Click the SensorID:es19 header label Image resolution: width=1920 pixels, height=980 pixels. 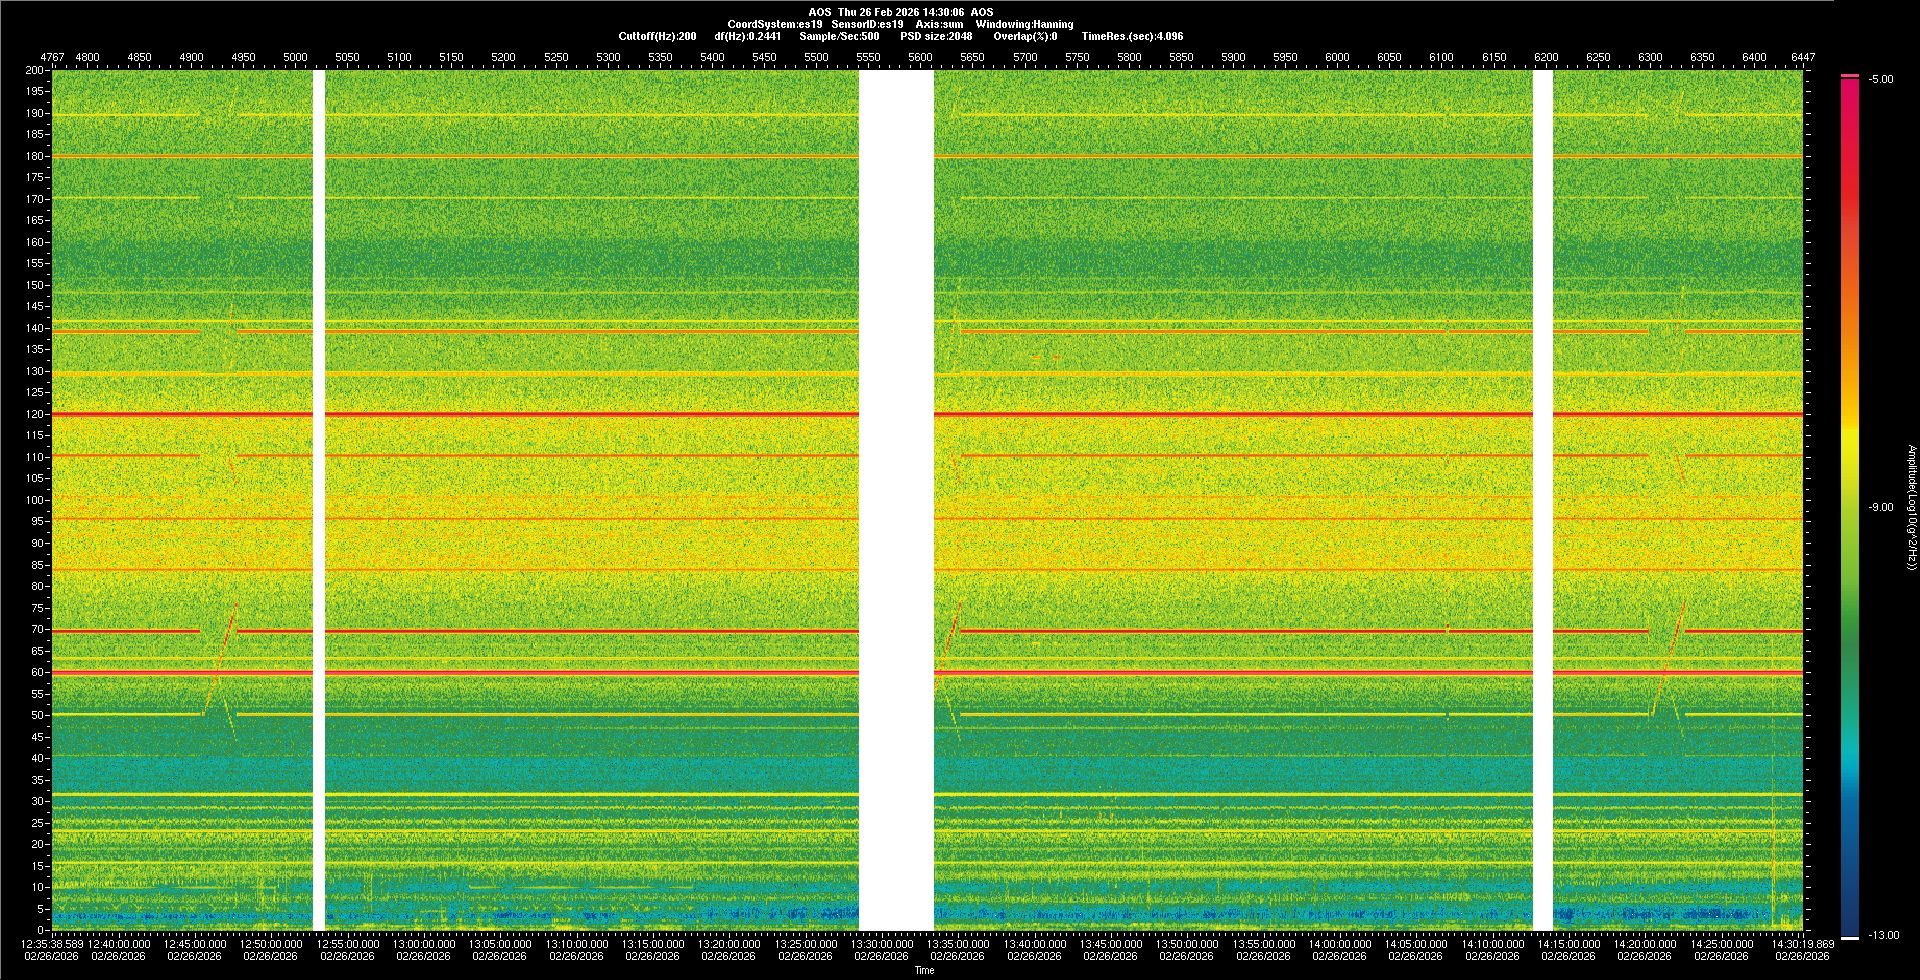click(x=867, y=24)
